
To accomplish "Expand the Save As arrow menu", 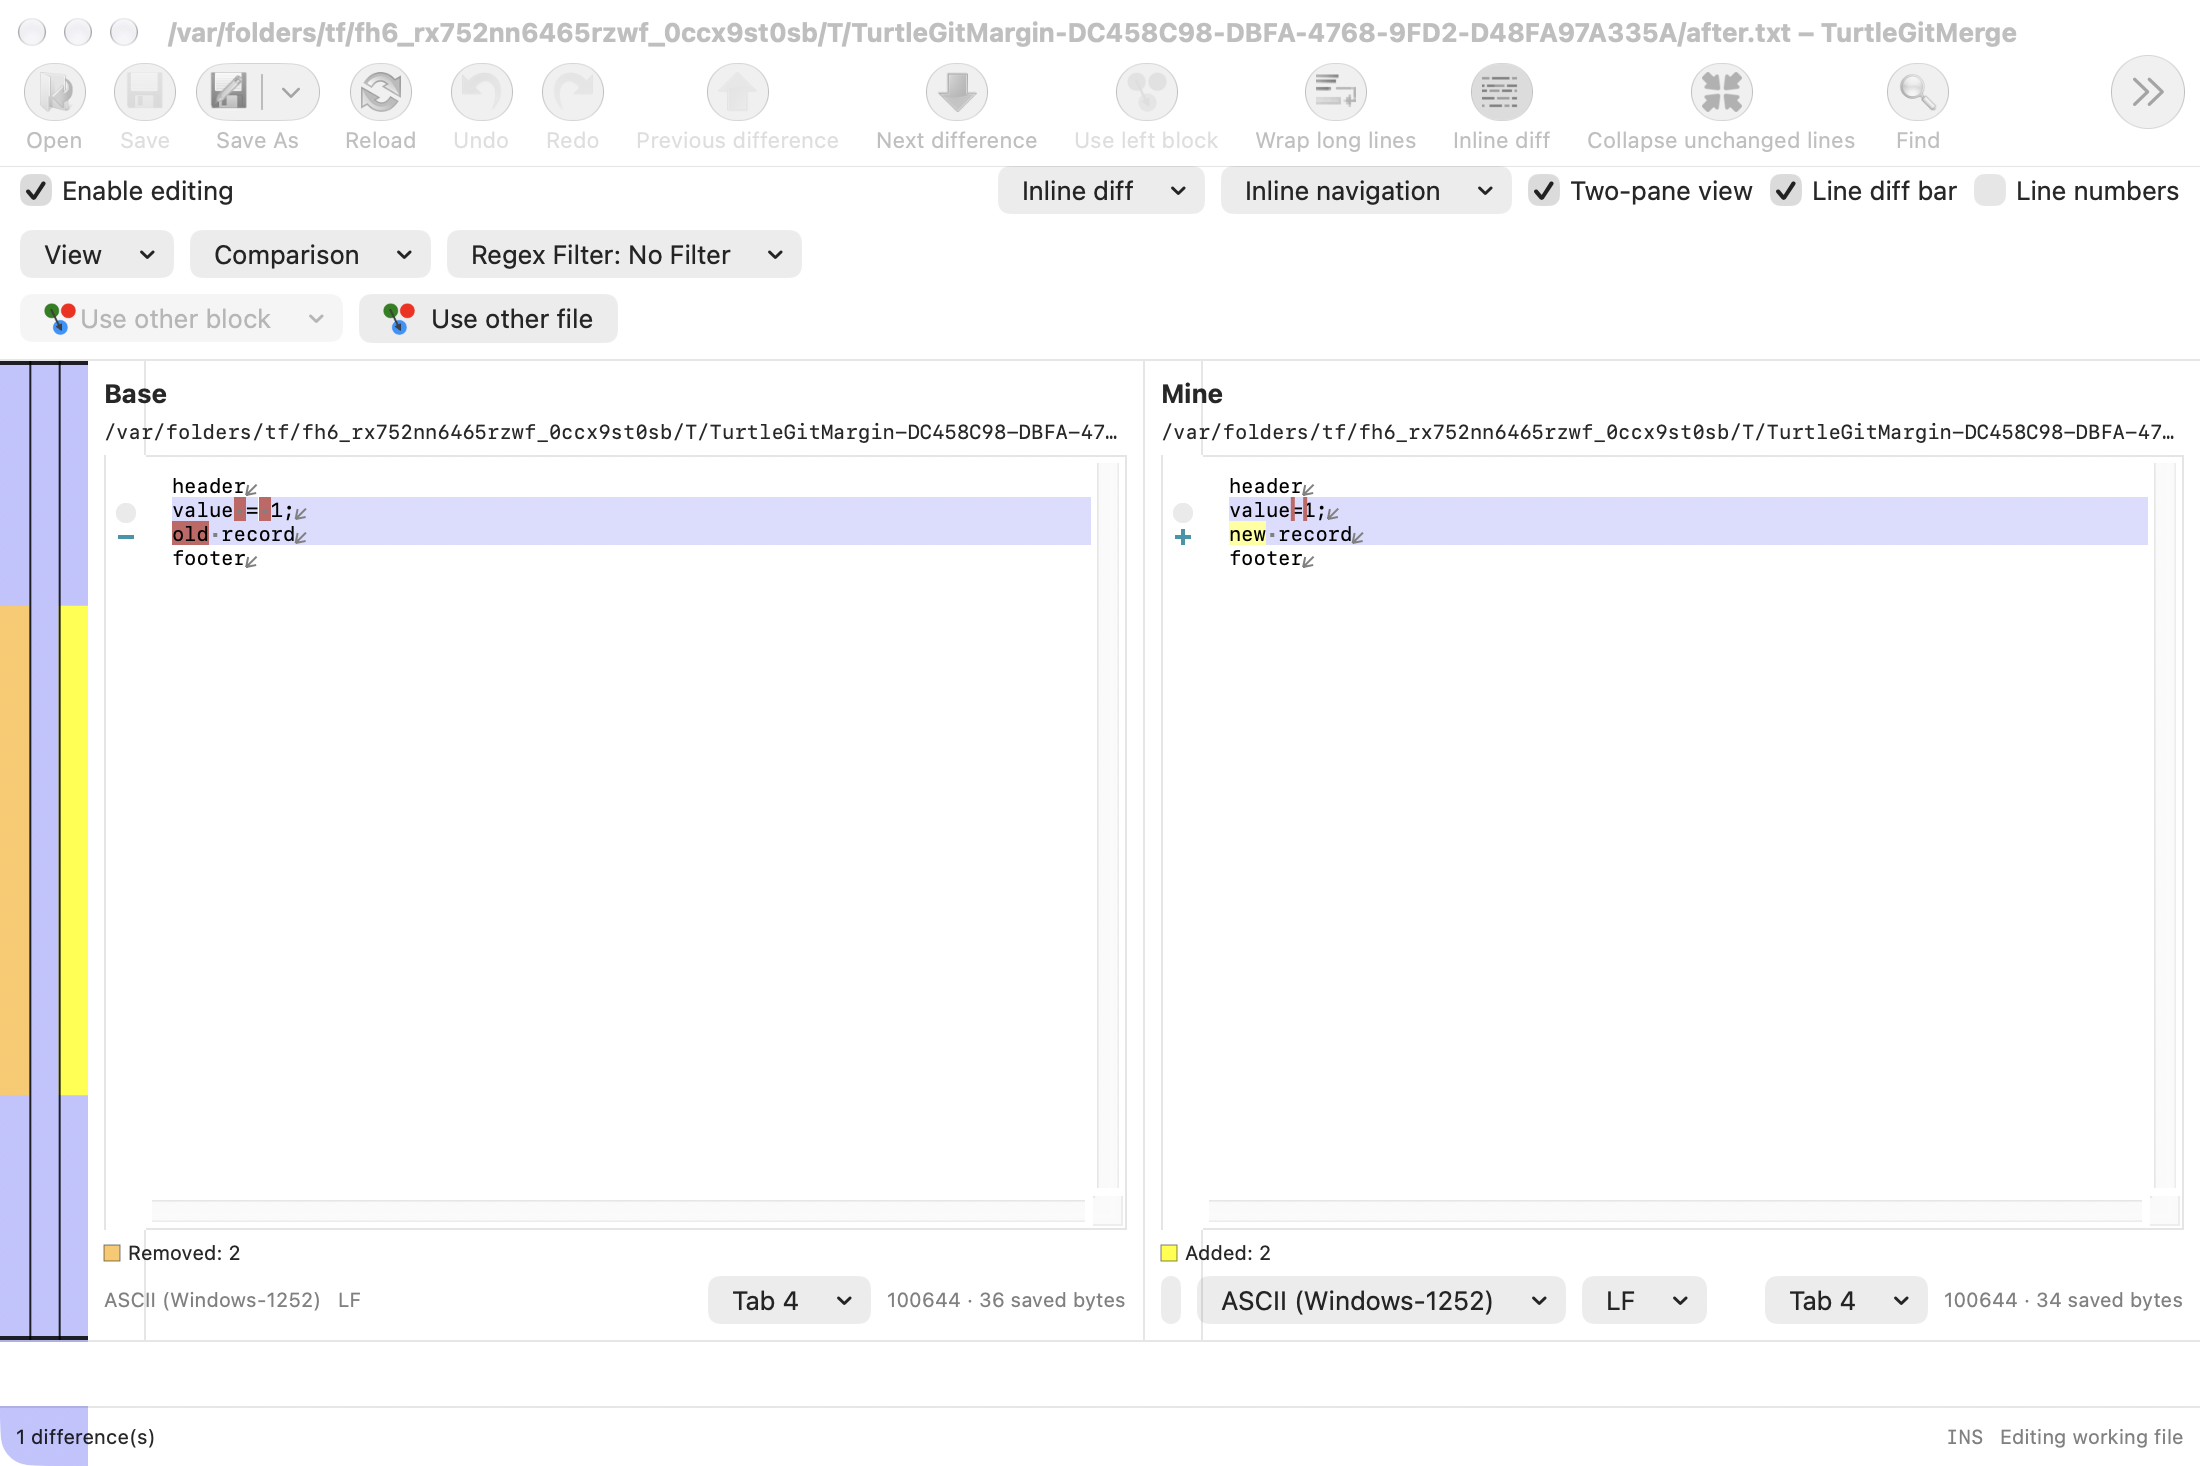I will point(291,92).
